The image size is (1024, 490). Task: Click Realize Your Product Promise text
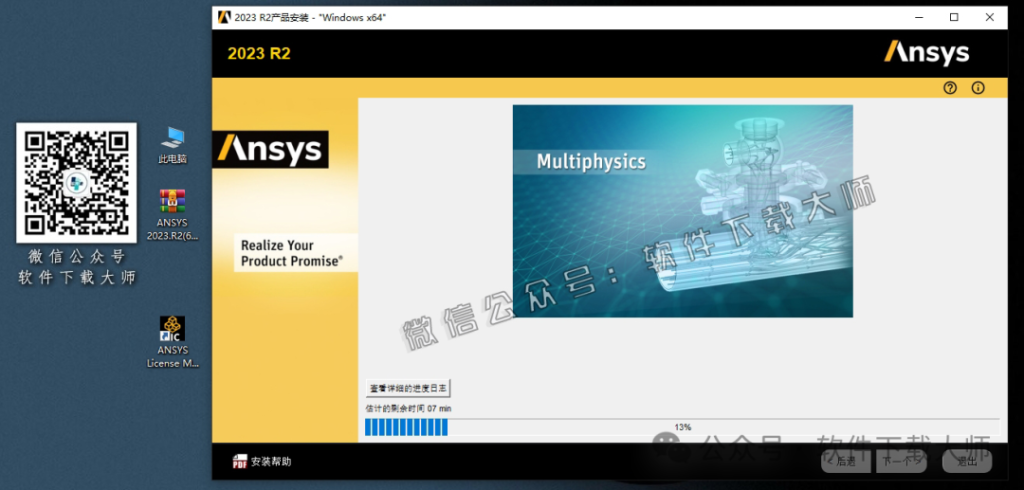coord(291,253)
